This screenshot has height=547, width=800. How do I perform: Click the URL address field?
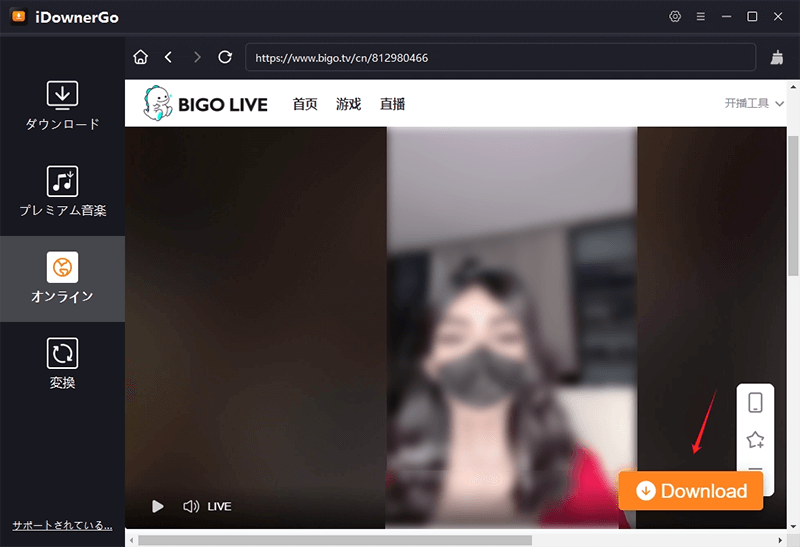[x=501, y=57]
